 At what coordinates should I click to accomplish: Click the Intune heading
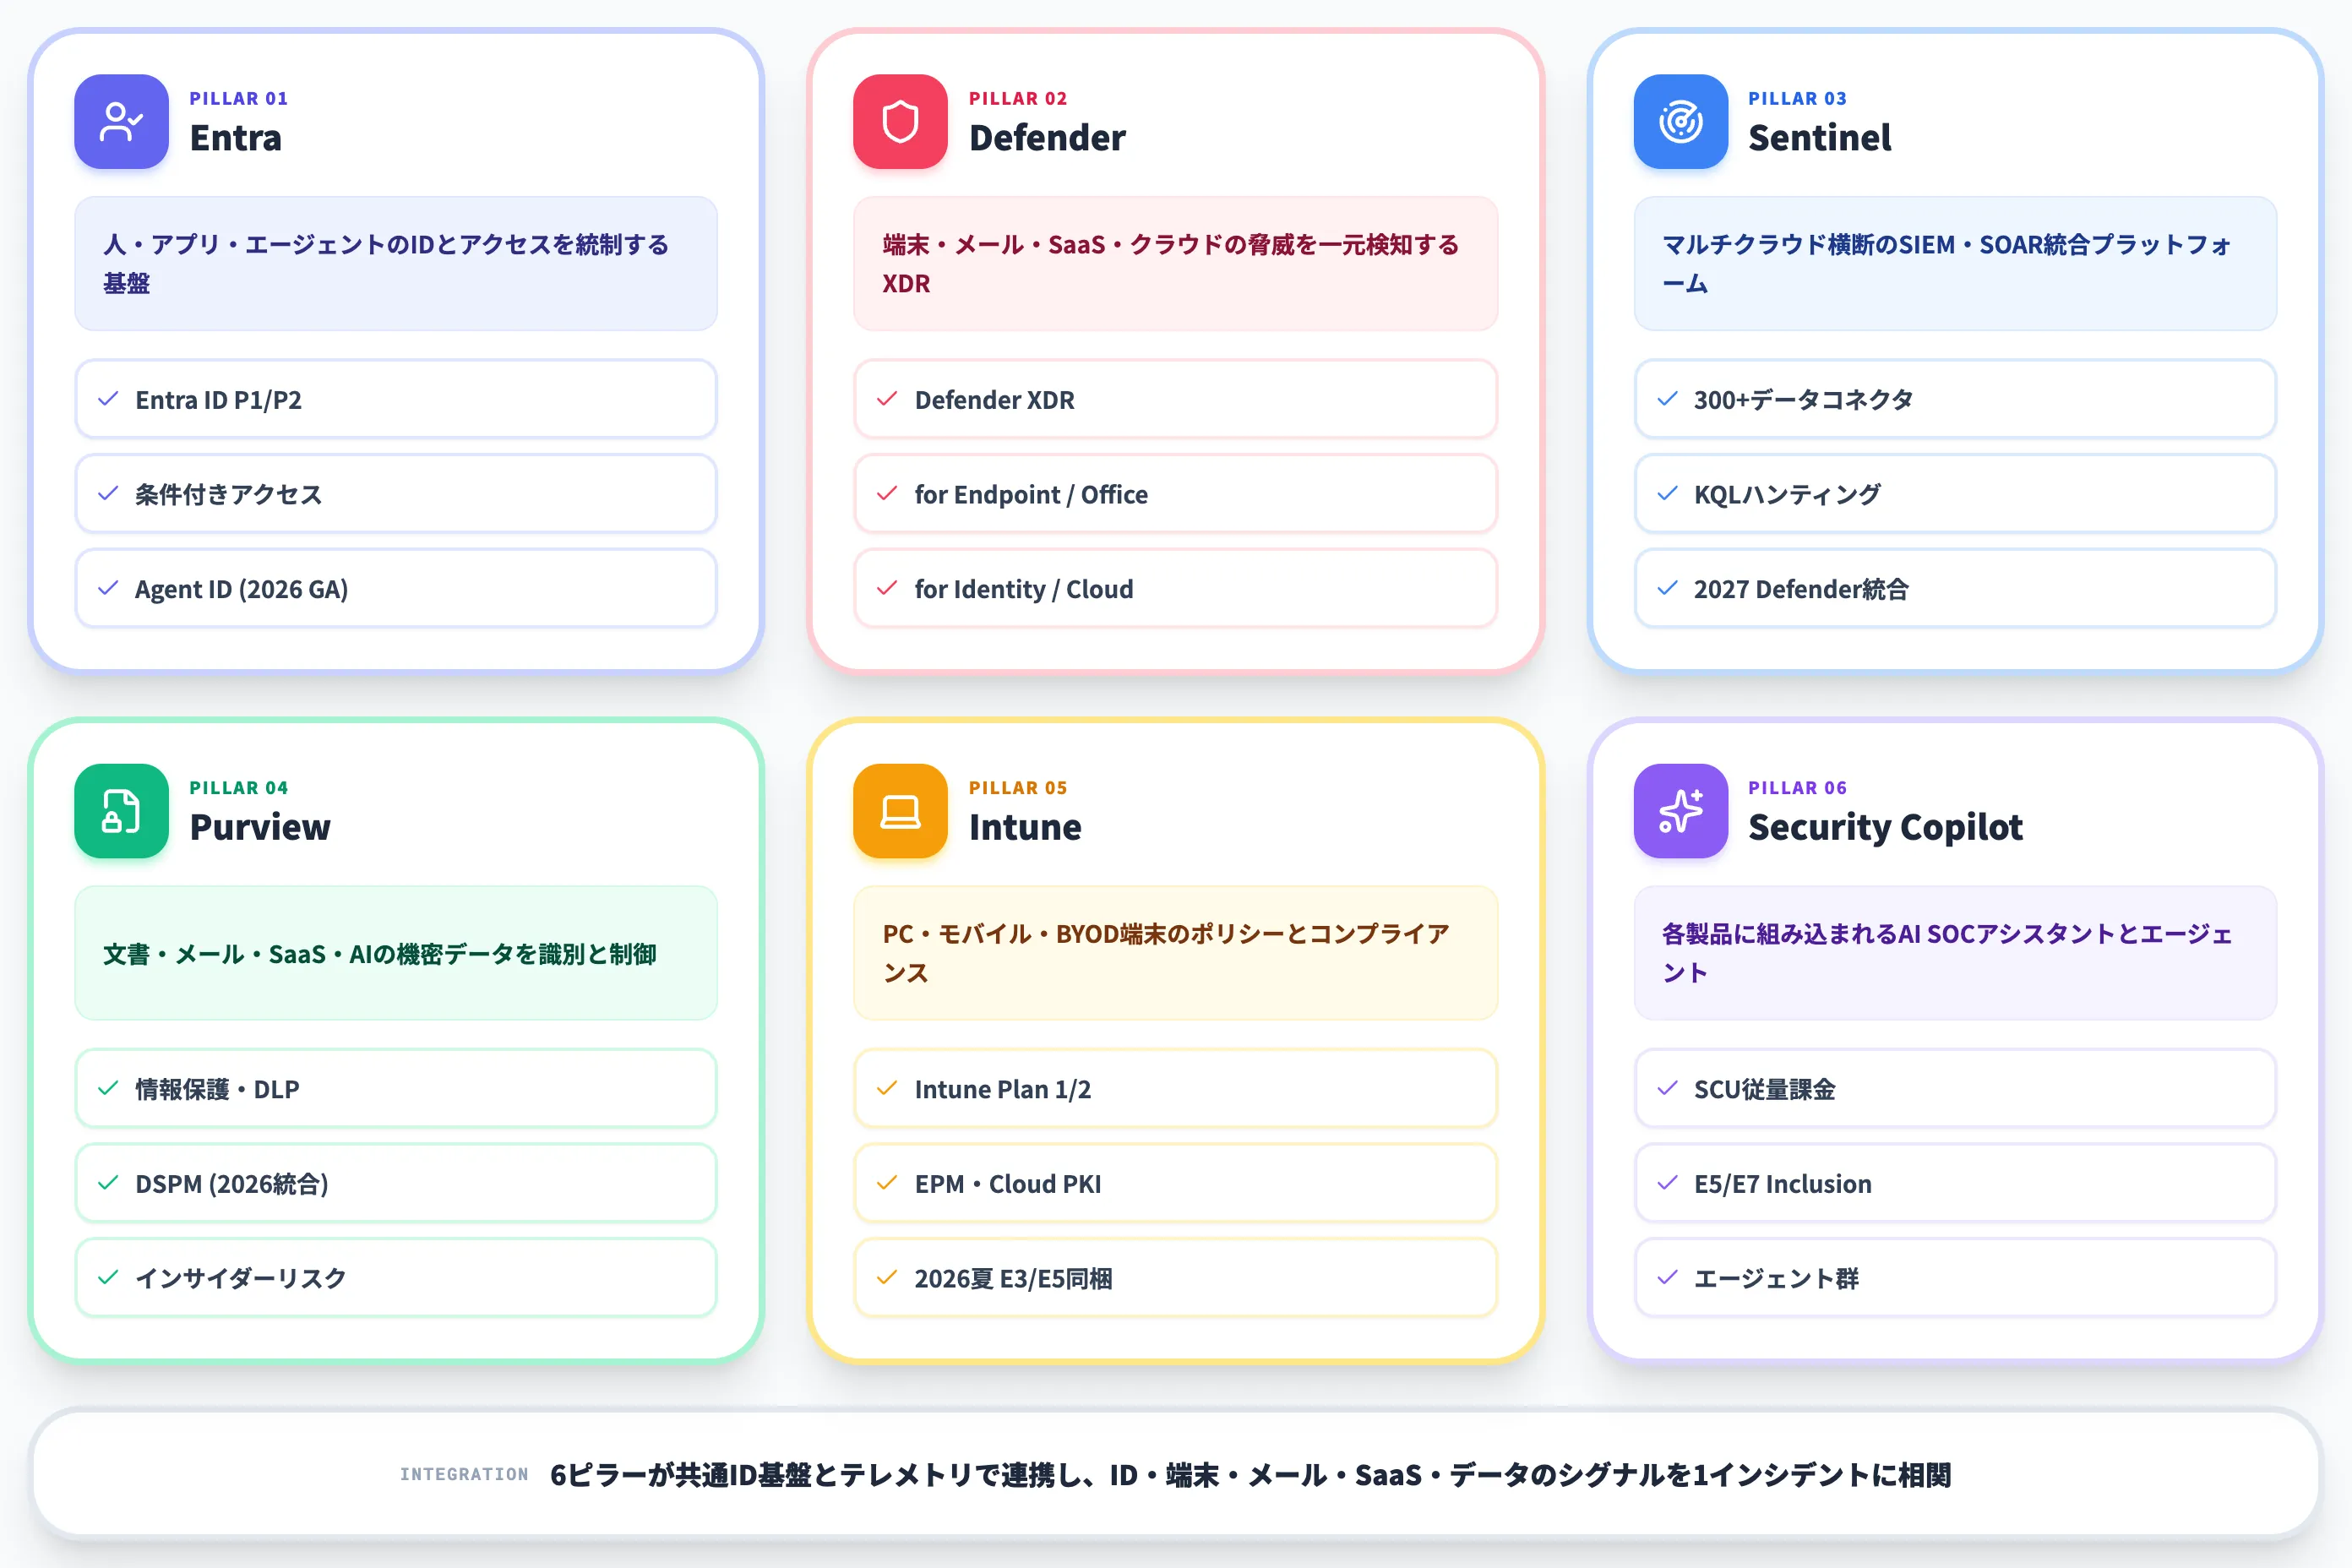[x=1025, y=827]
